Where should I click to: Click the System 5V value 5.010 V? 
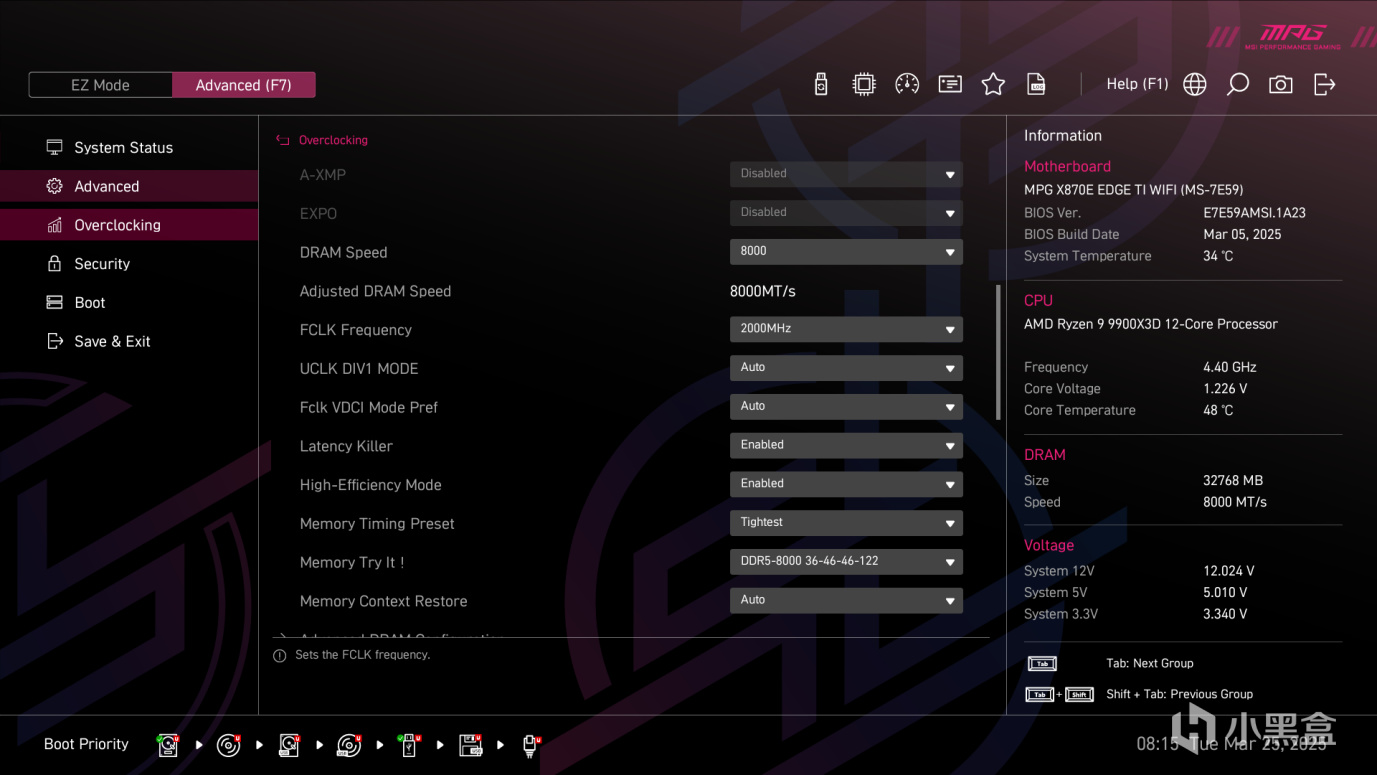(x=1225, y=593)
